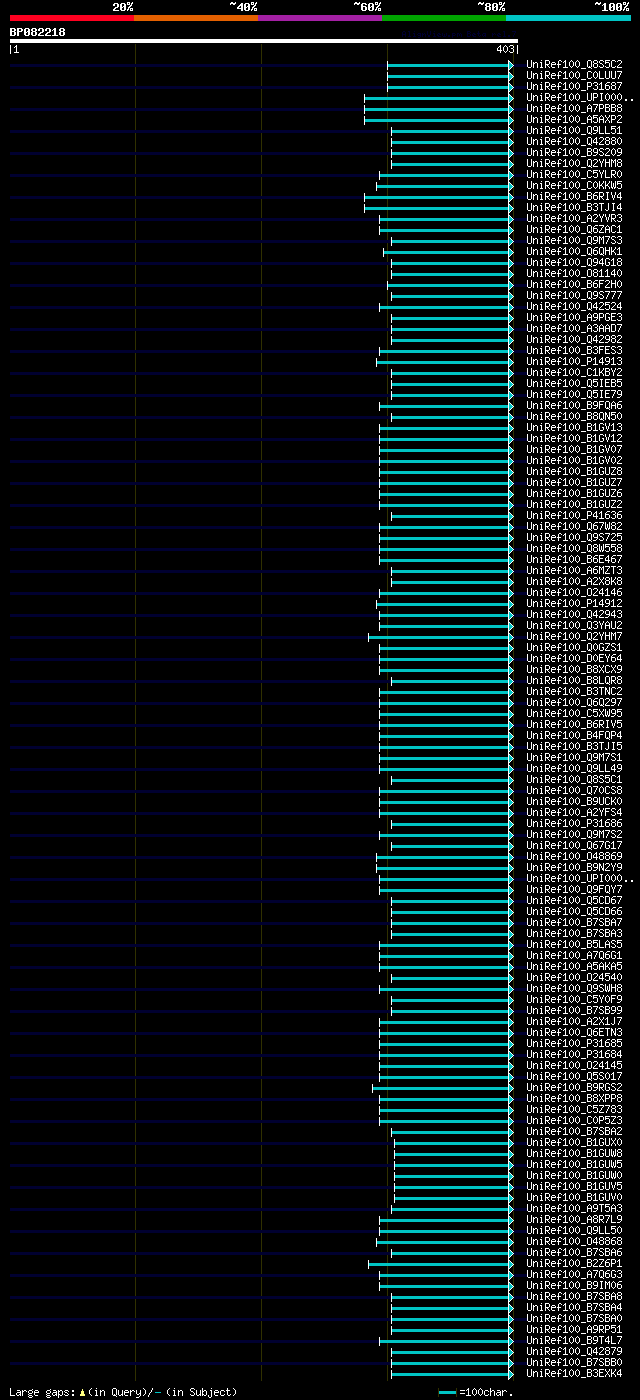This screenshot has height=1400, width=640.
Task: Select hit UniRef100_Q9LL51
Action: click(574, 130)
